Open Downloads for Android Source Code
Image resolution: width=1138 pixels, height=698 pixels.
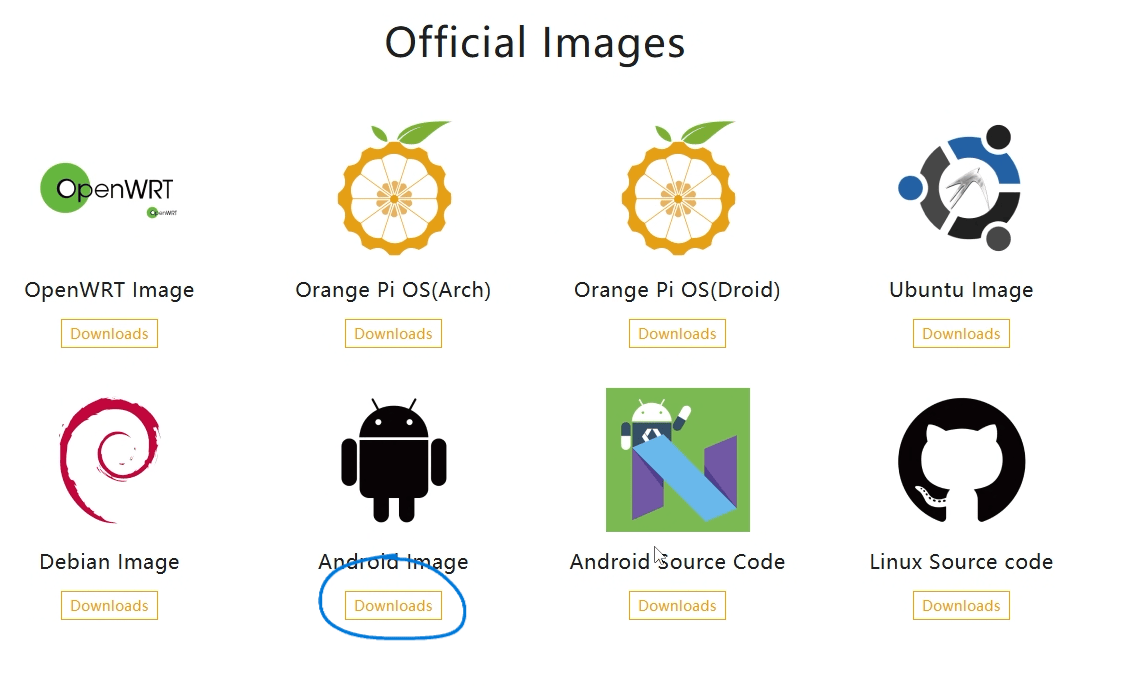coord(677,606)
